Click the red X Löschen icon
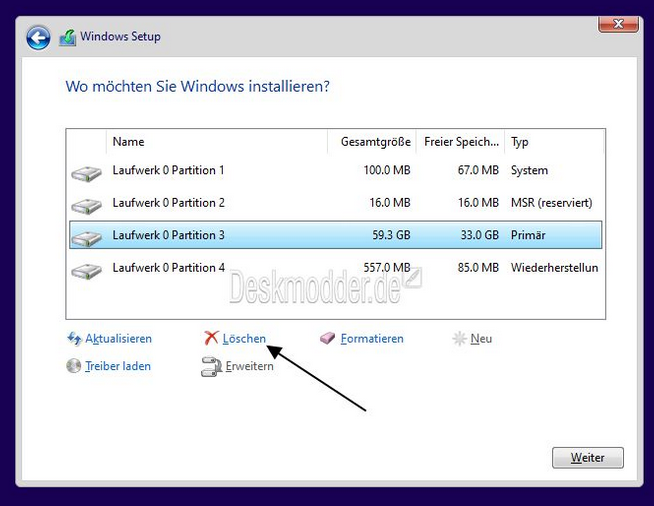Screen dimensions: 654x506 pyautogui.click(x=211, y=338)
